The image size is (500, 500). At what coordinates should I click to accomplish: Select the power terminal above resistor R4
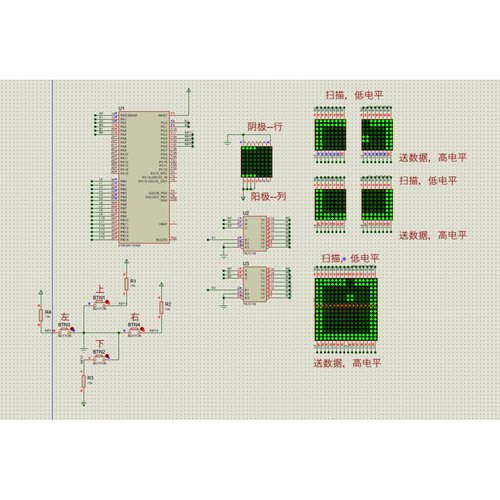41,293
